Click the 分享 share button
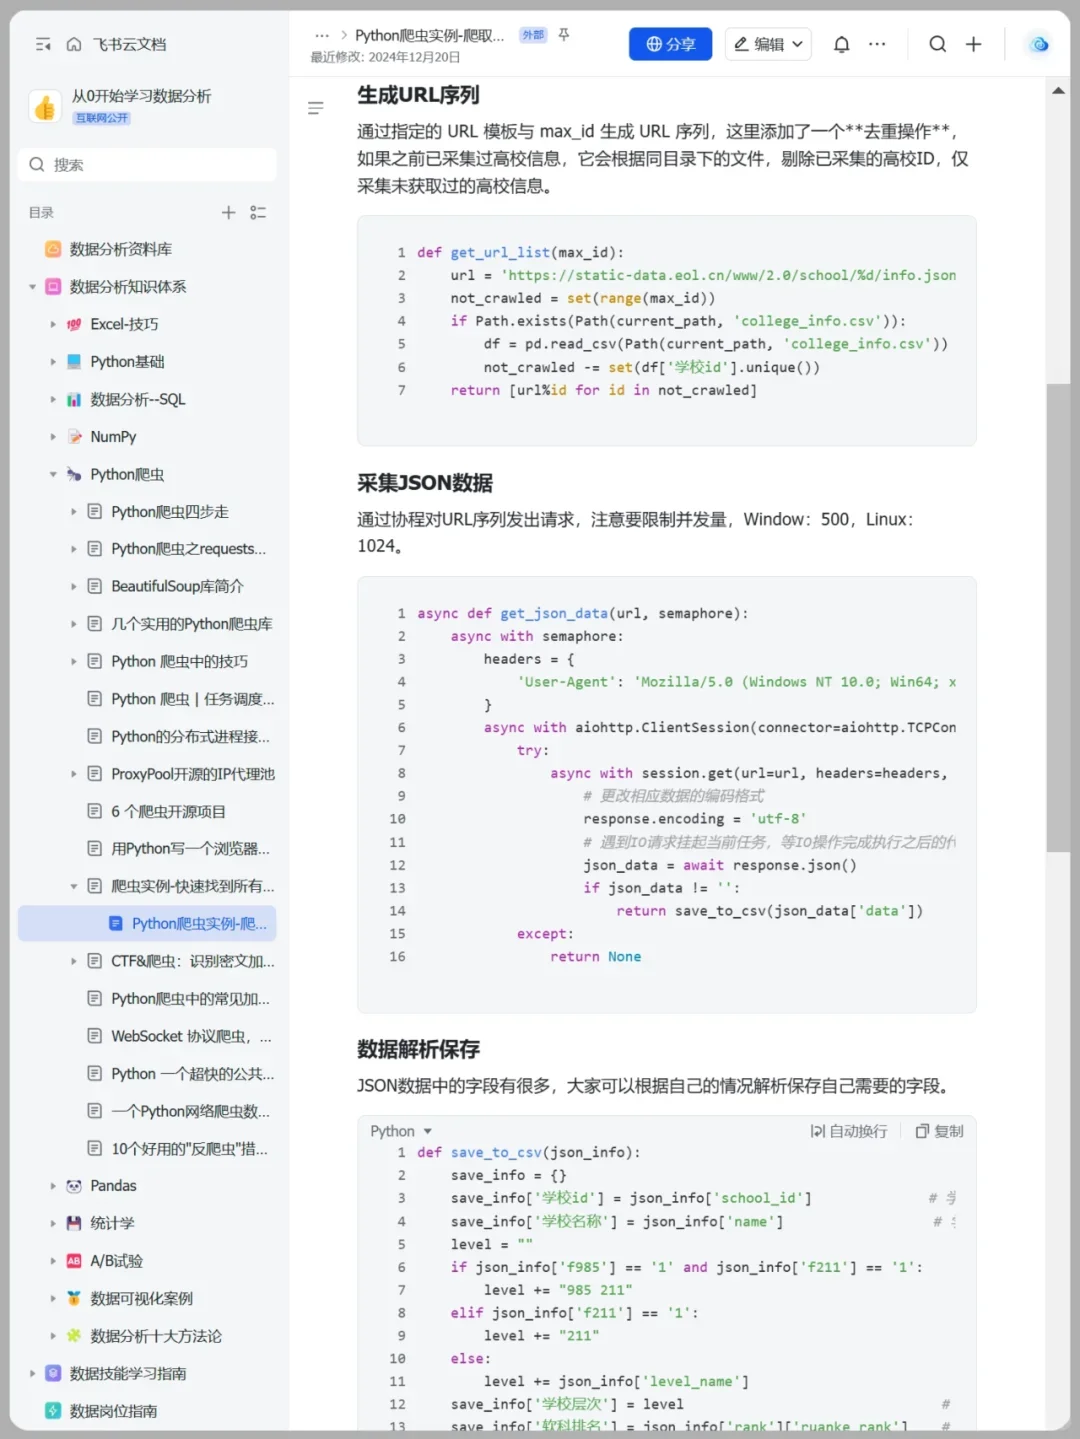Viewport: 1080px width, 1439px height. [670, 44]
